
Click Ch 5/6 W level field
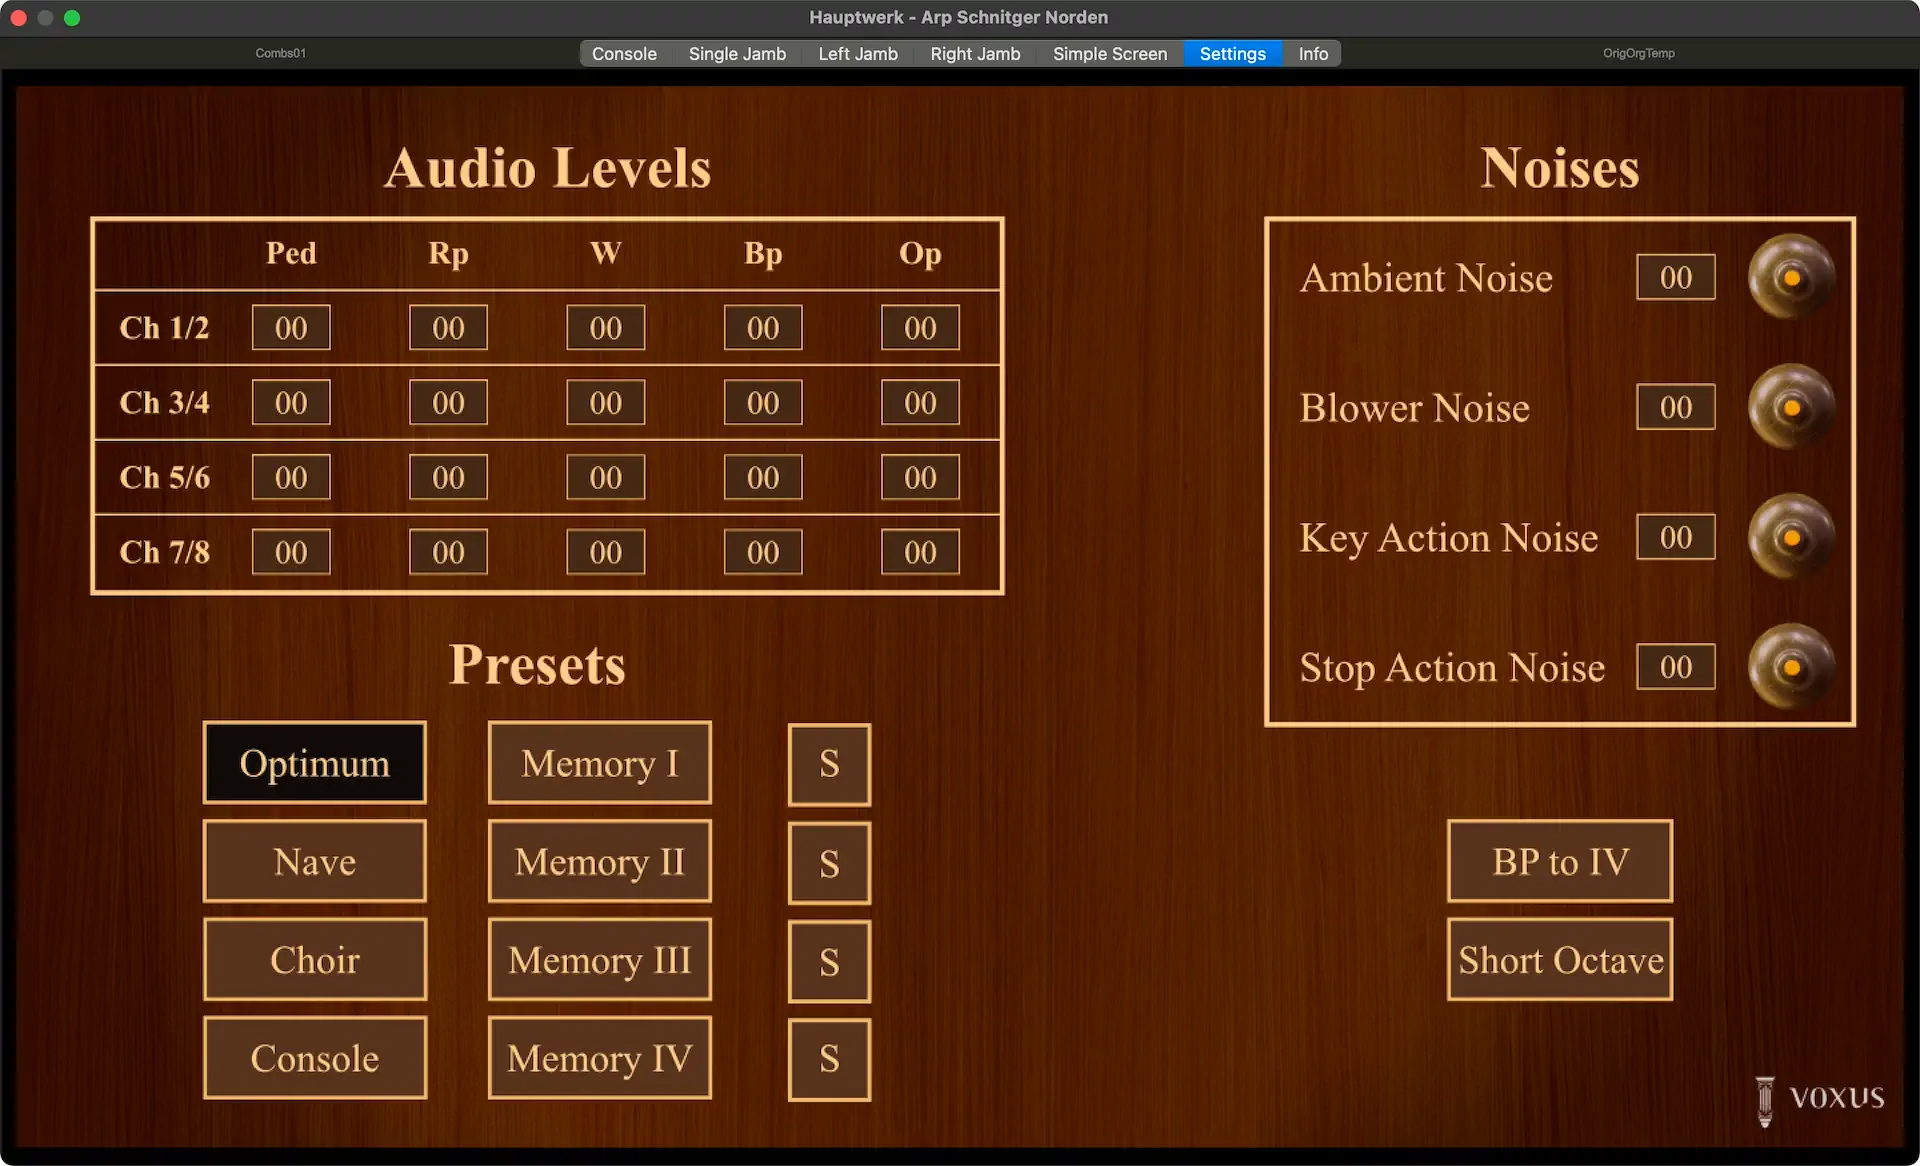[x=605, y=478]
